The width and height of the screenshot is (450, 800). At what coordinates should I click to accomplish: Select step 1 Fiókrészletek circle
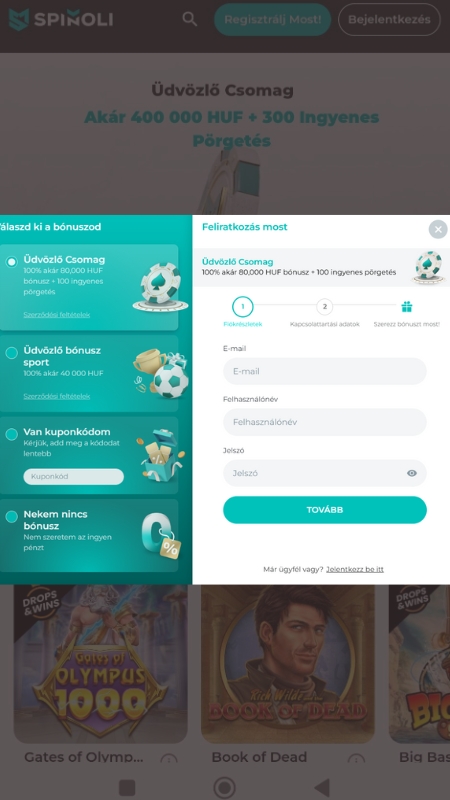(x=243, y=307)
